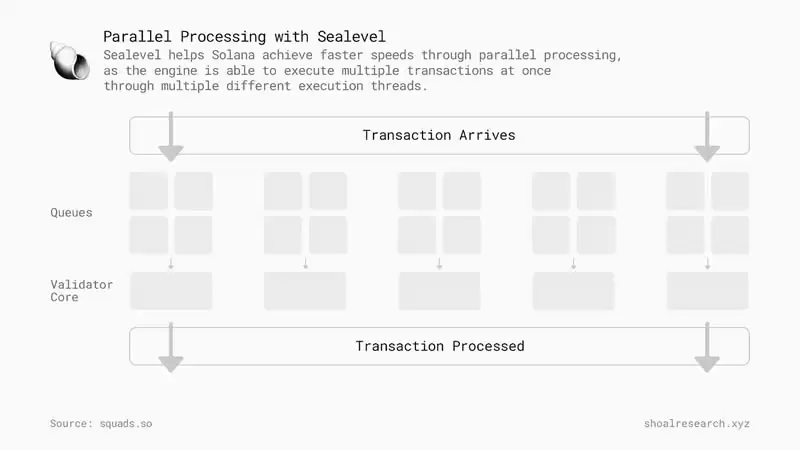Click the fourth validator core block

click(573, 291)
